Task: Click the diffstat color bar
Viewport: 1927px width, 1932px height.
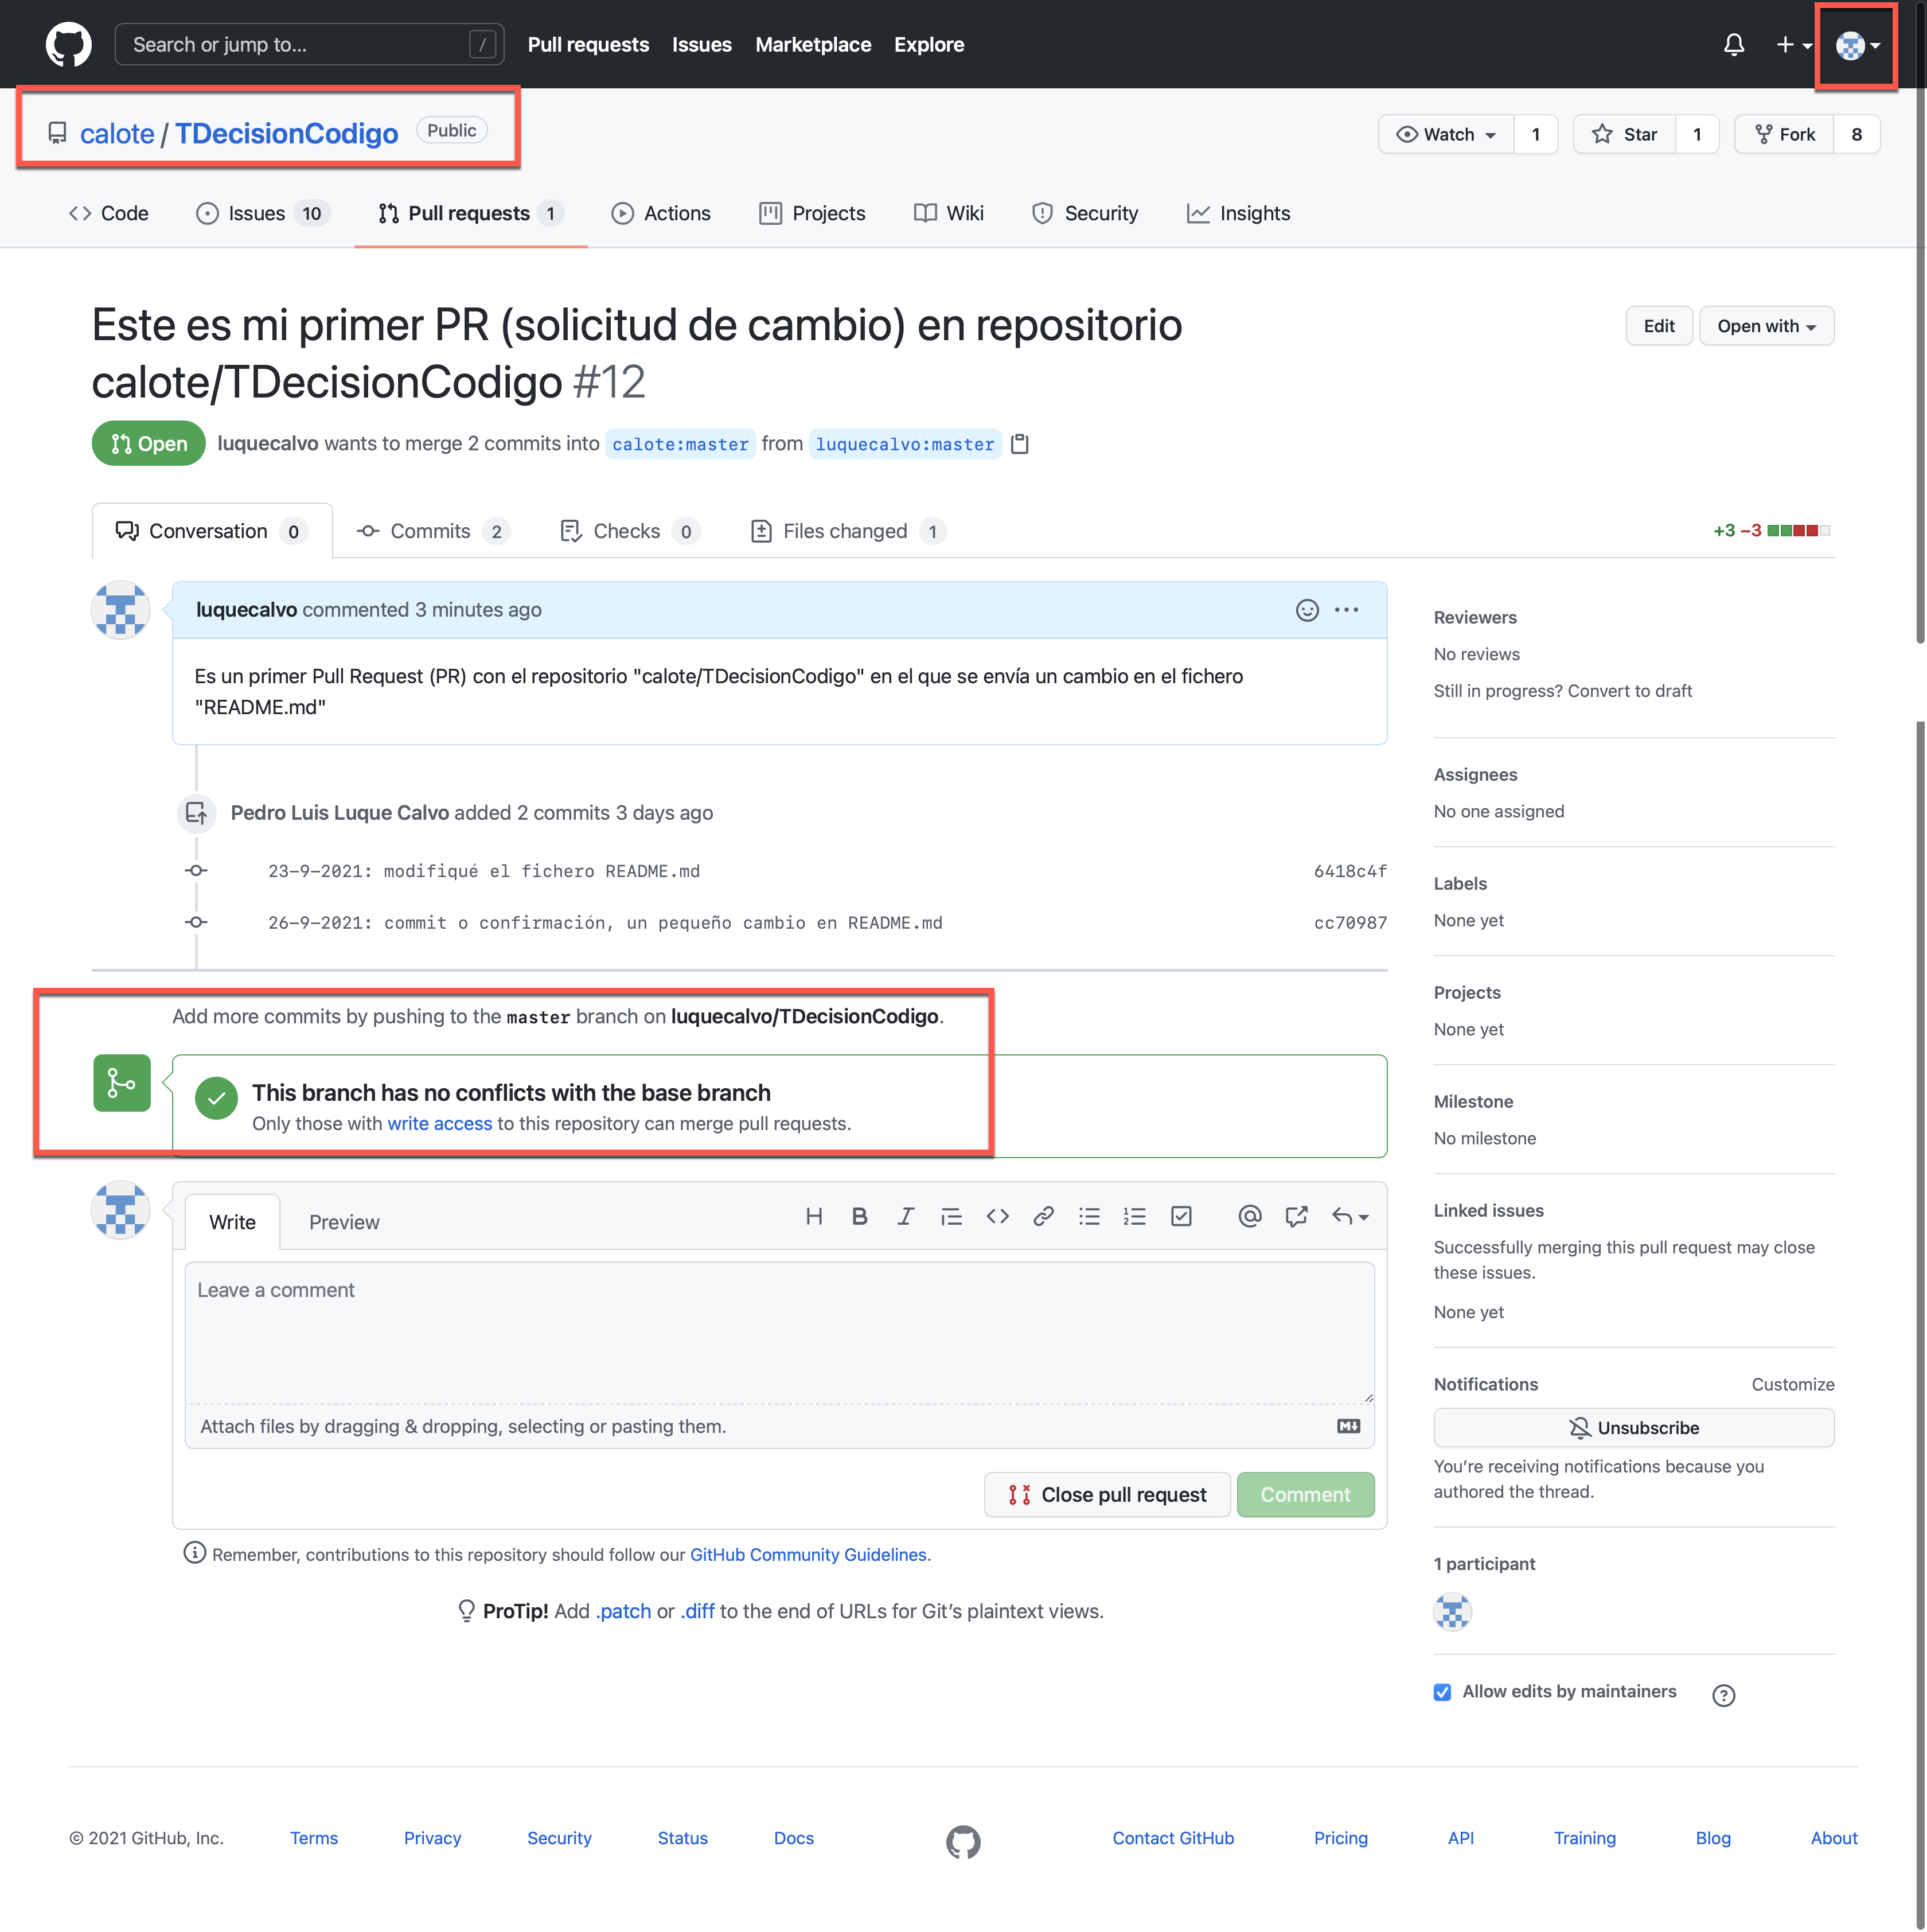Action: pos(1798,531)
